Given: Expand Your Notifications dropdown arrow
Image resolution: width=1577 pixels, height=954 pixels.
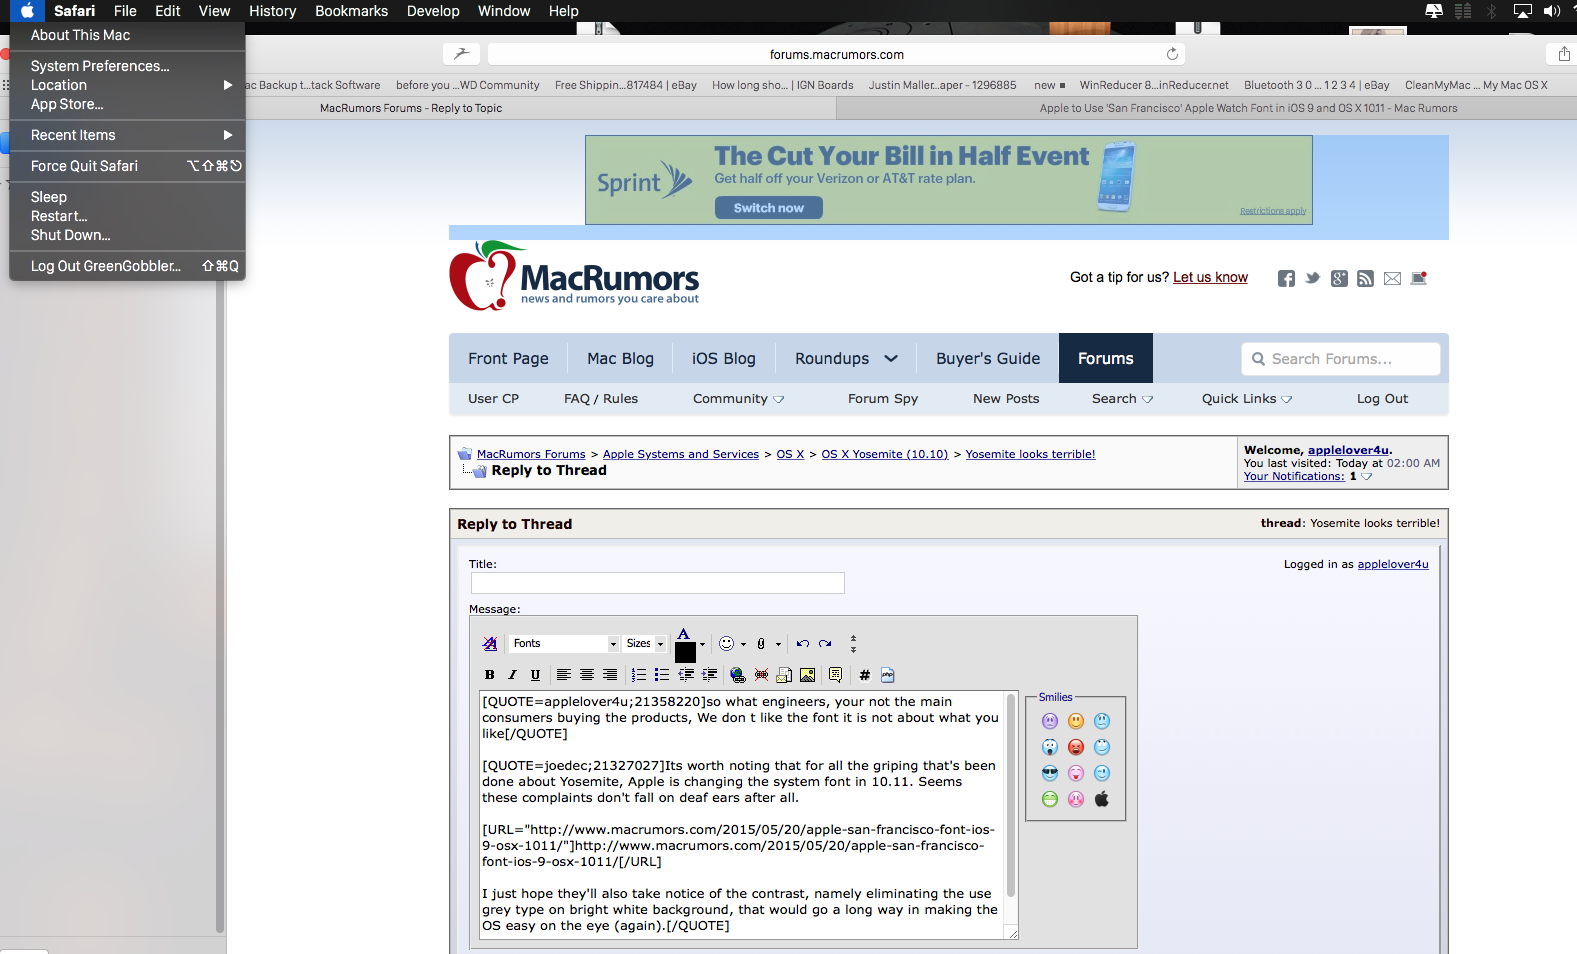Looking at the screenshot, I should (1367, 477).
